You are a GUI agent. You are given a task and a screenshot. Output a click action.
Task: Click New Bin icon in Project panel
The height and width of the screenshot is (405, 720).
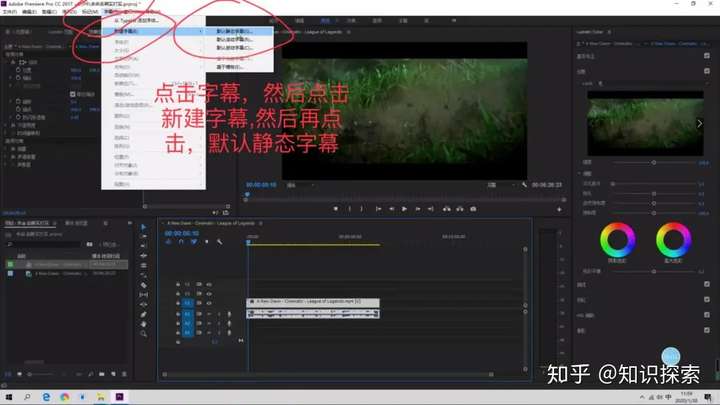pos(101,374)
